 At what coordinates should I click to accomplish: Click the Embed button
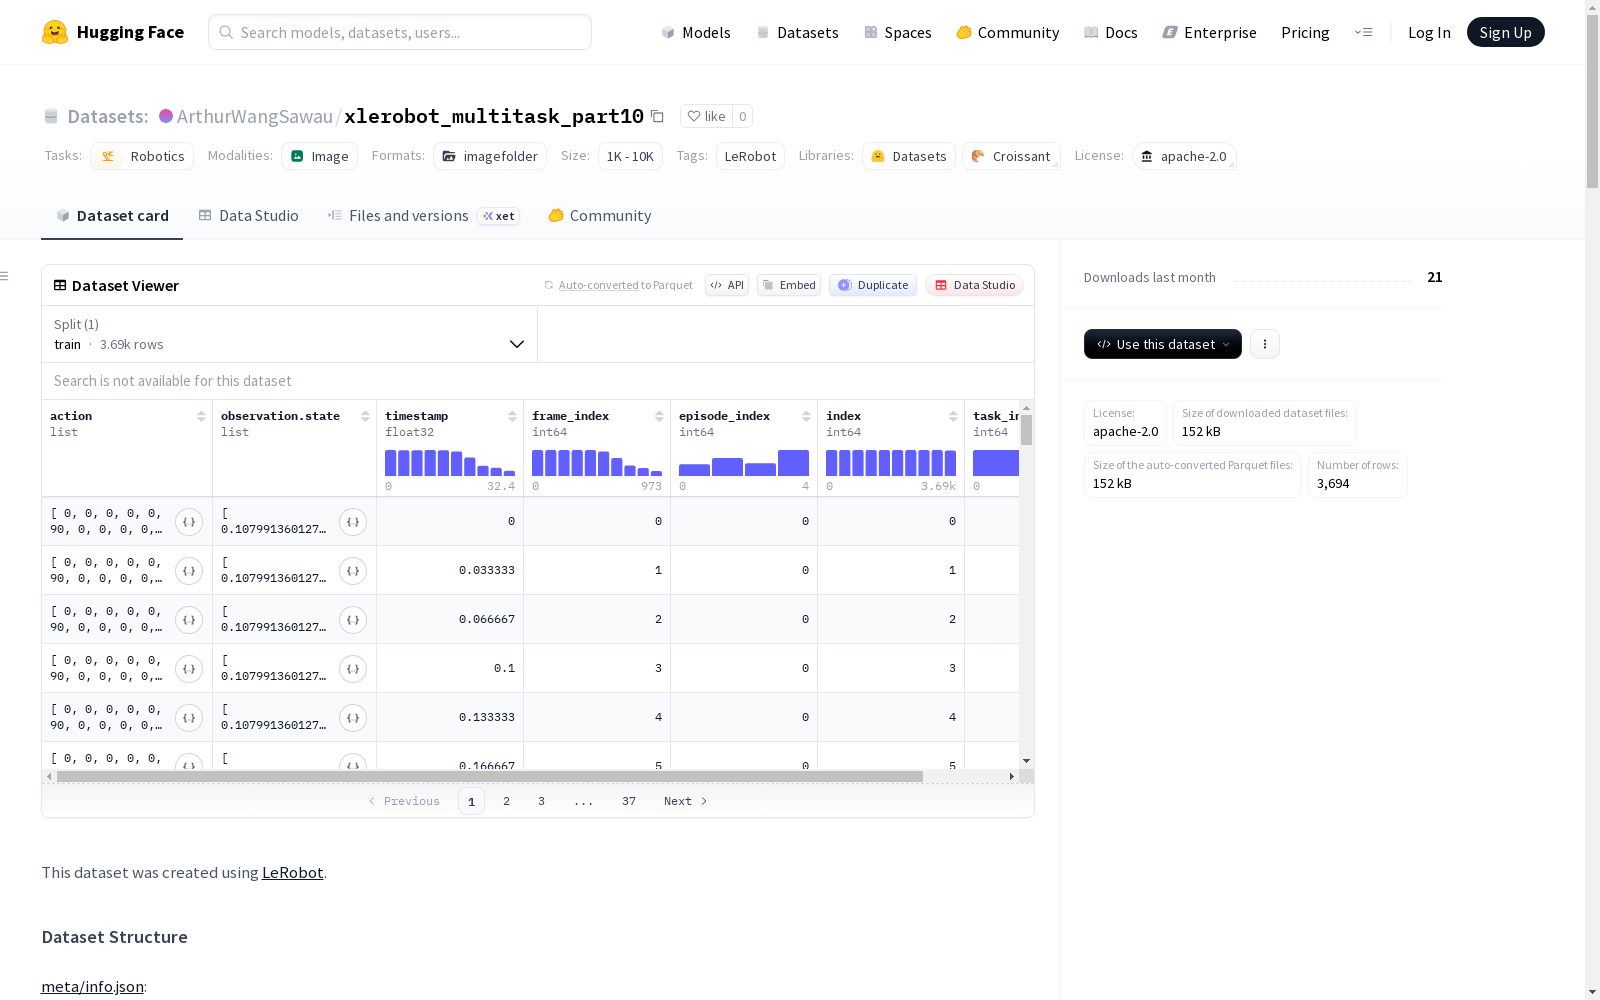tap(789, 285)
